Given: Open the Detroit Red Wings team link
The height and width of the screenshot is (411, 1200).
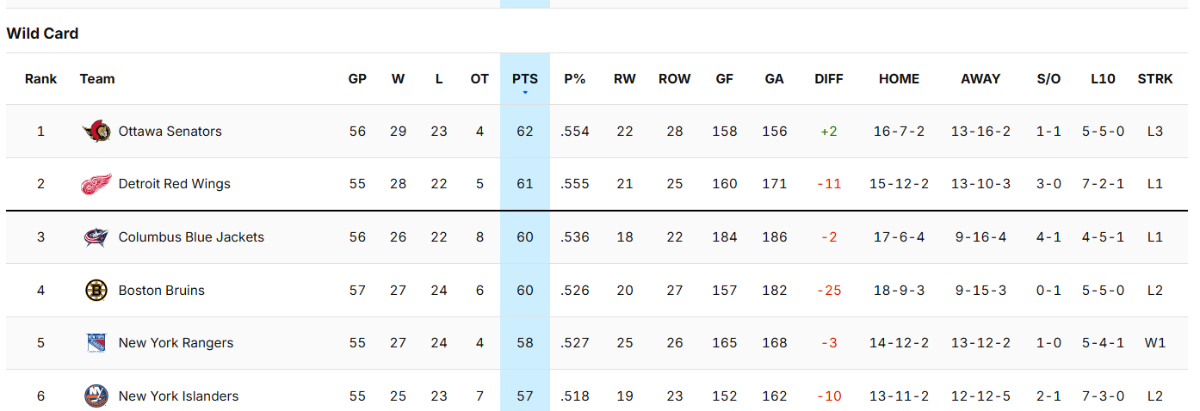Looking at the screenshot, I should click(174, 184).
